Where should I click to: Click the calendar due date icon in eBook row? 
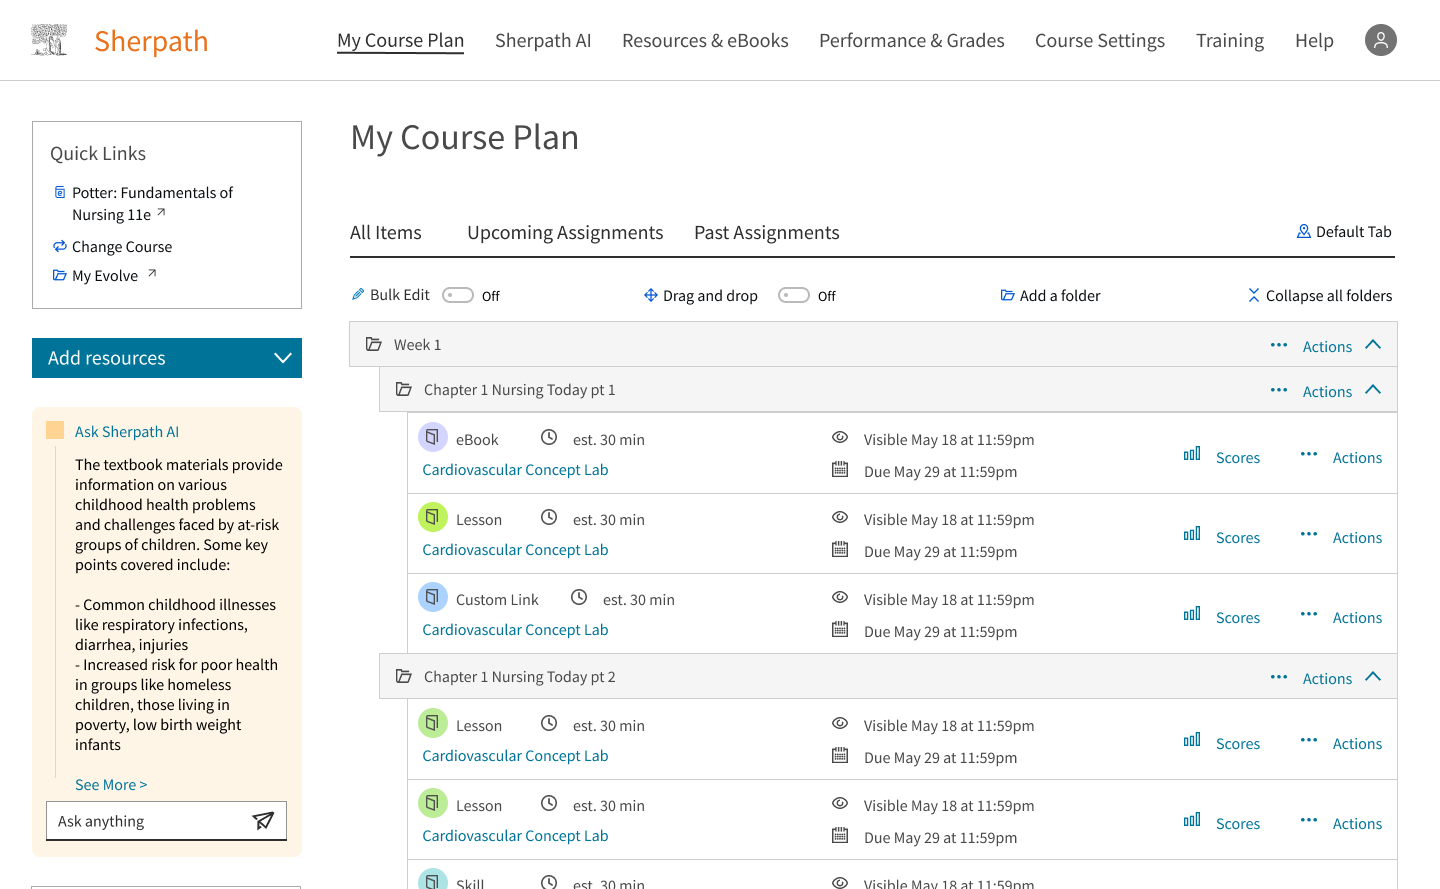click(x=840, y=469)
